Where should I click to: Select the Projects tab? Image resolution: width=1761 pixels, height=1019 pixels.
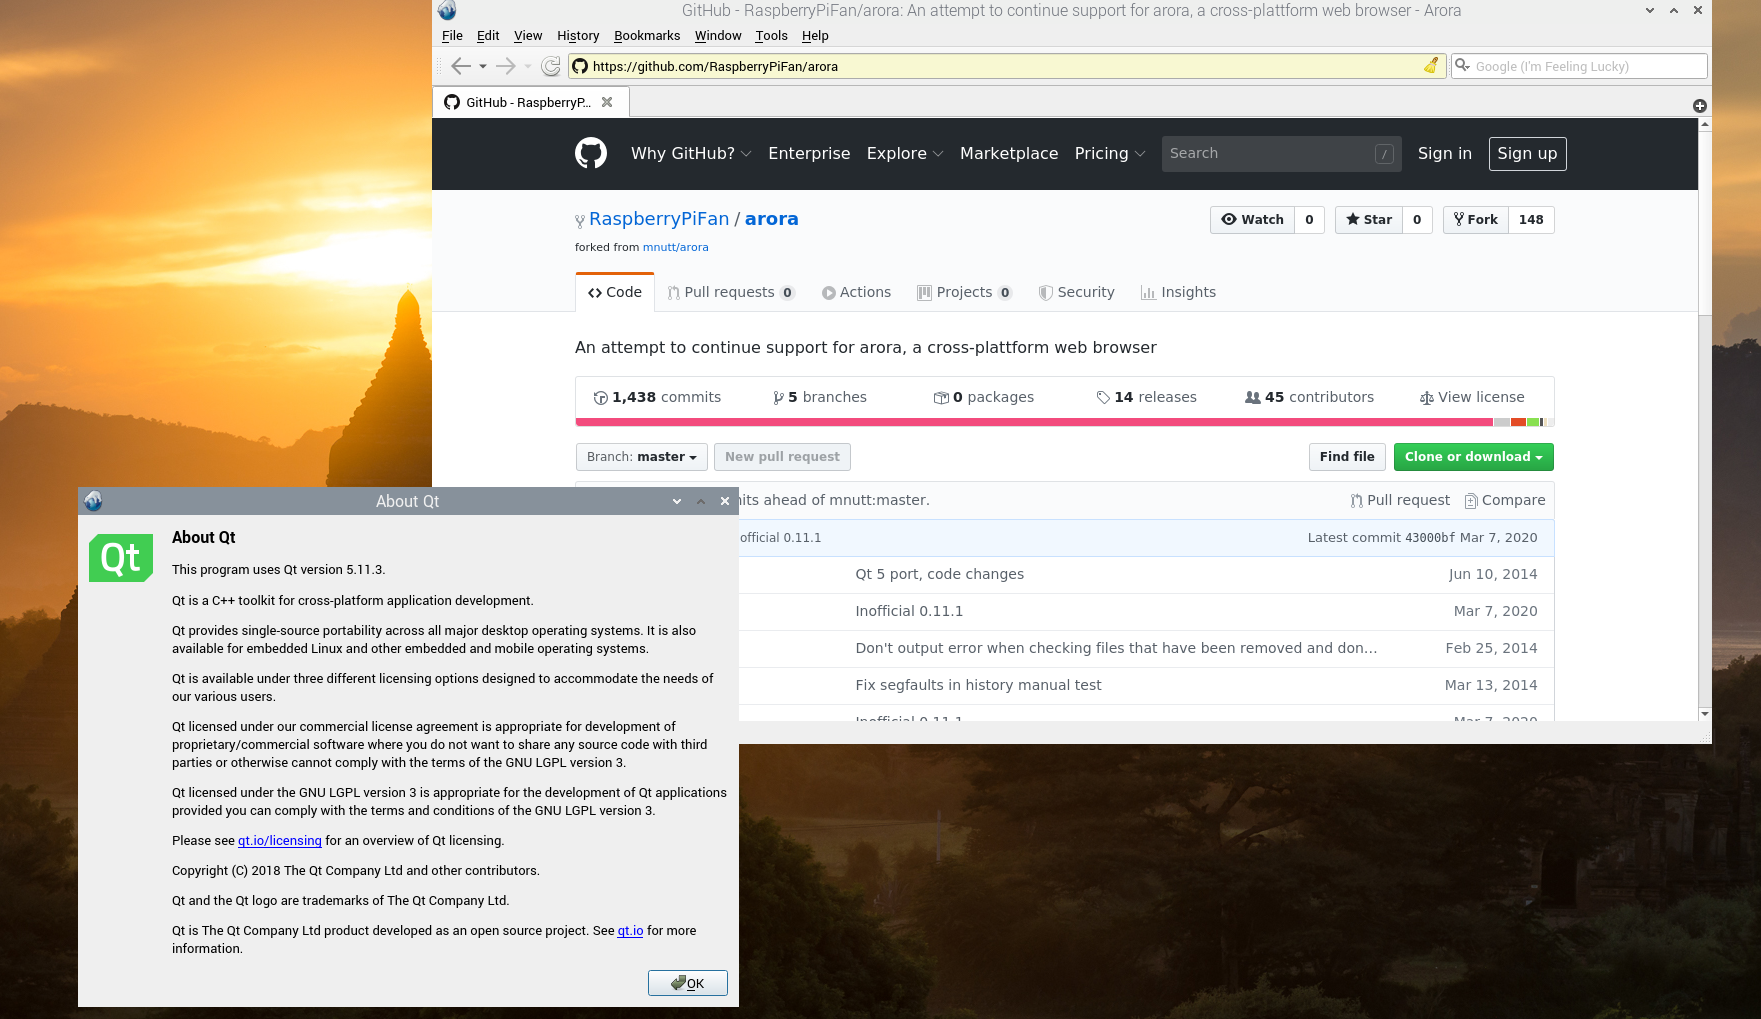click(965, 292)
